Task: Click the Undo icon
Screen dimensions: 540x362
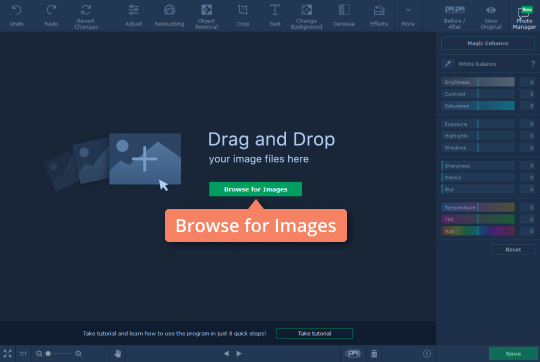Action: point(17,10)
